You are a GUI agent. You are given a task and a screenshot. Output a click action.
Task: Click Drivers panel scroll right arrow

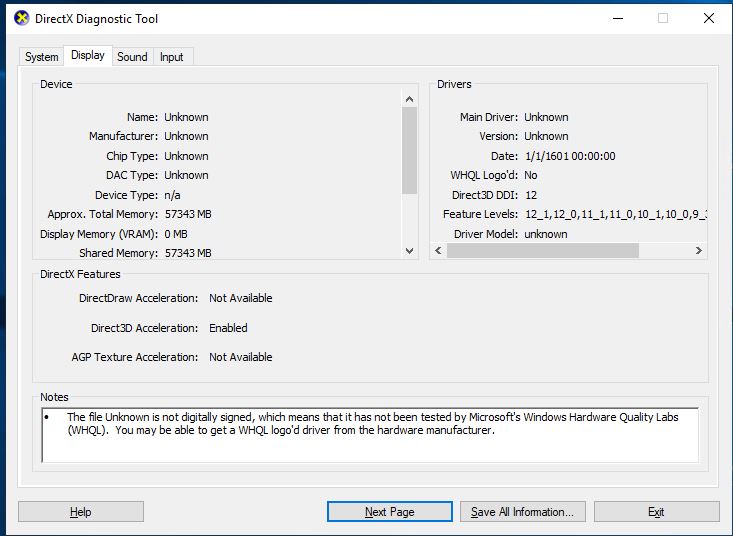[698, 250]
